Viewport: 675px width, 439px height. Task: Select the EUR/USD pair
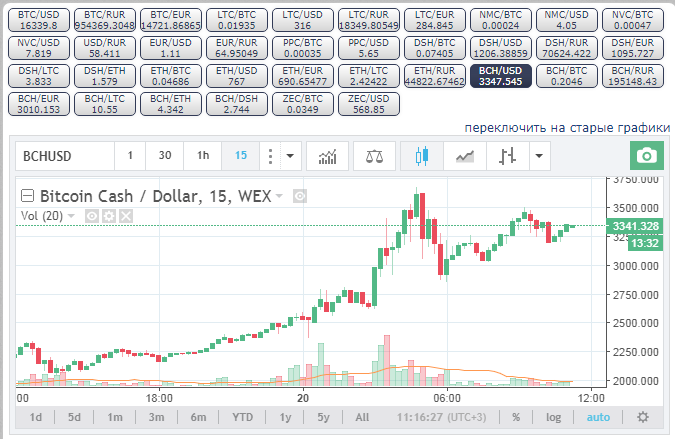click(x=170, y=48)
